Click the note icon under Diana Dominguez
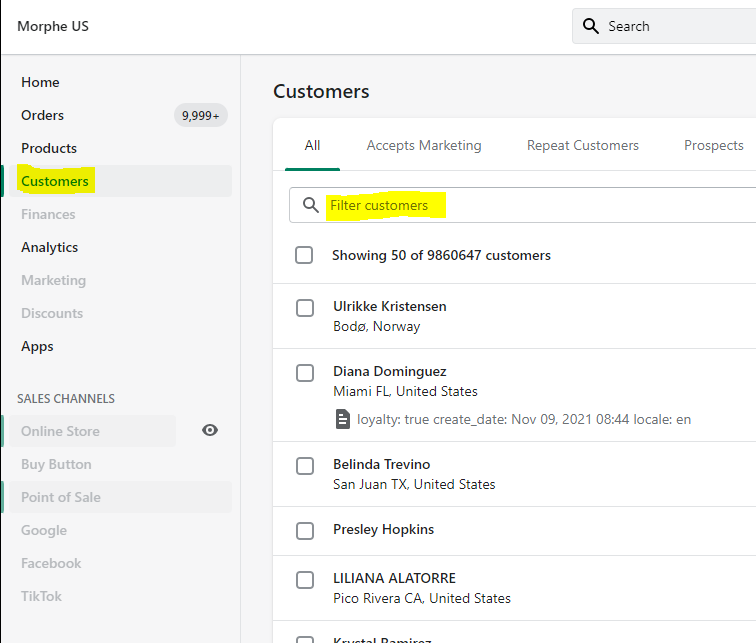Image resolution: width=756 pixels, height=643 pixels. [342, 419]
